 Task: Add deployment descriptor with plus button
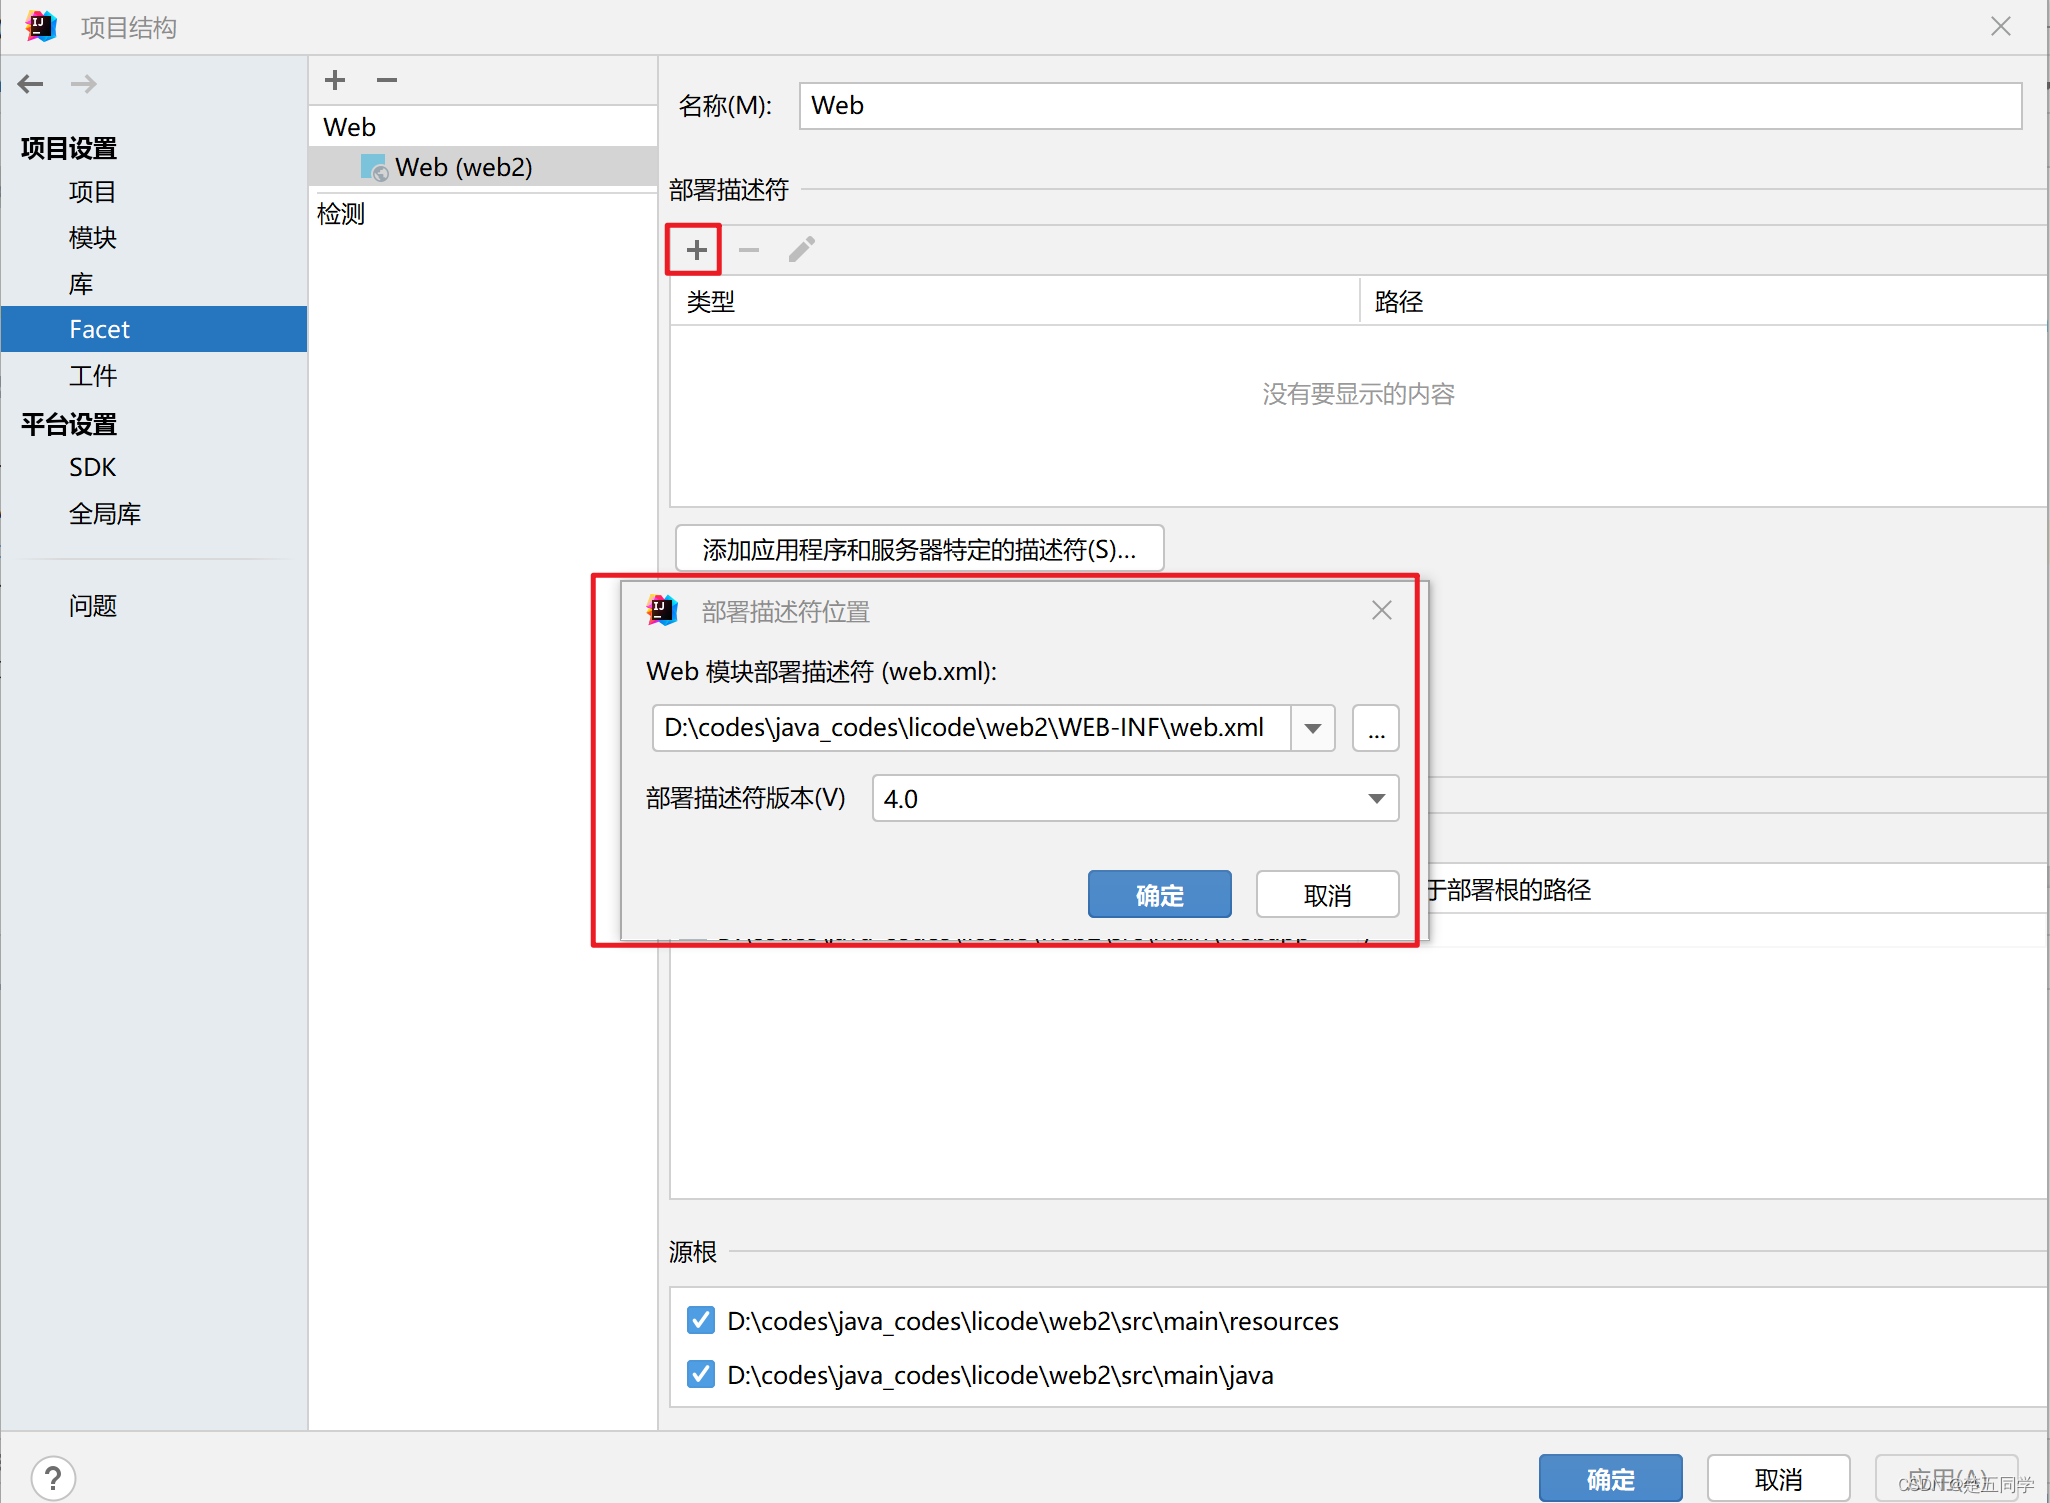coord(696,249)
